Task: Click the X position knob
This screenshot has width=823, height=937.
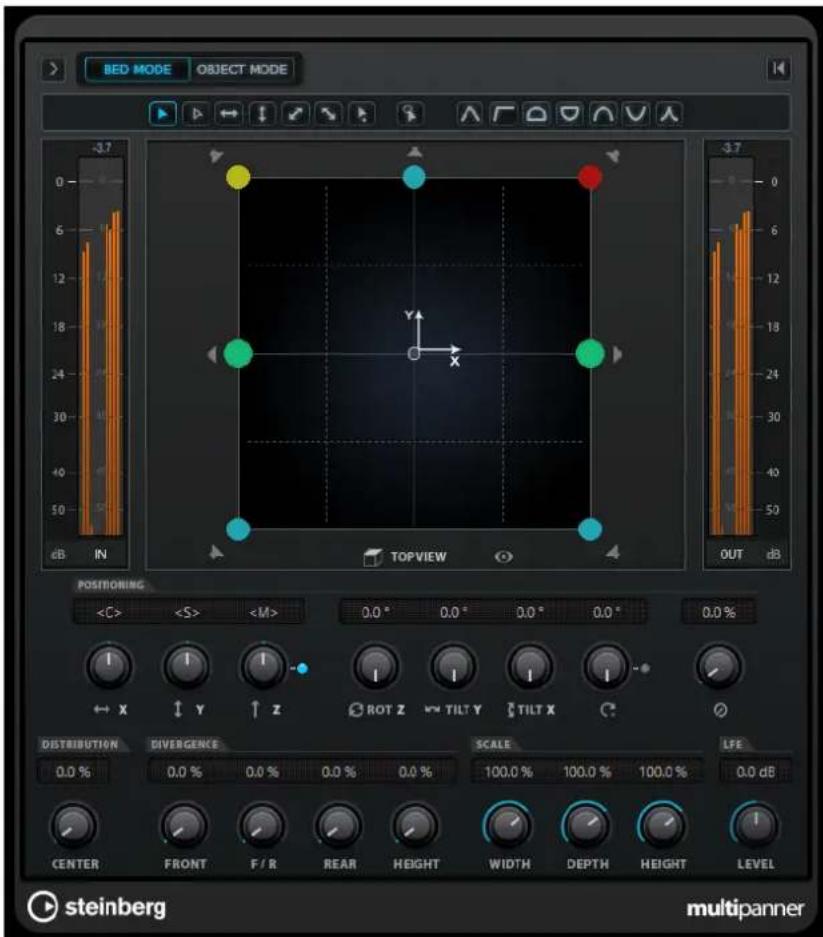Action: (109, 666)
